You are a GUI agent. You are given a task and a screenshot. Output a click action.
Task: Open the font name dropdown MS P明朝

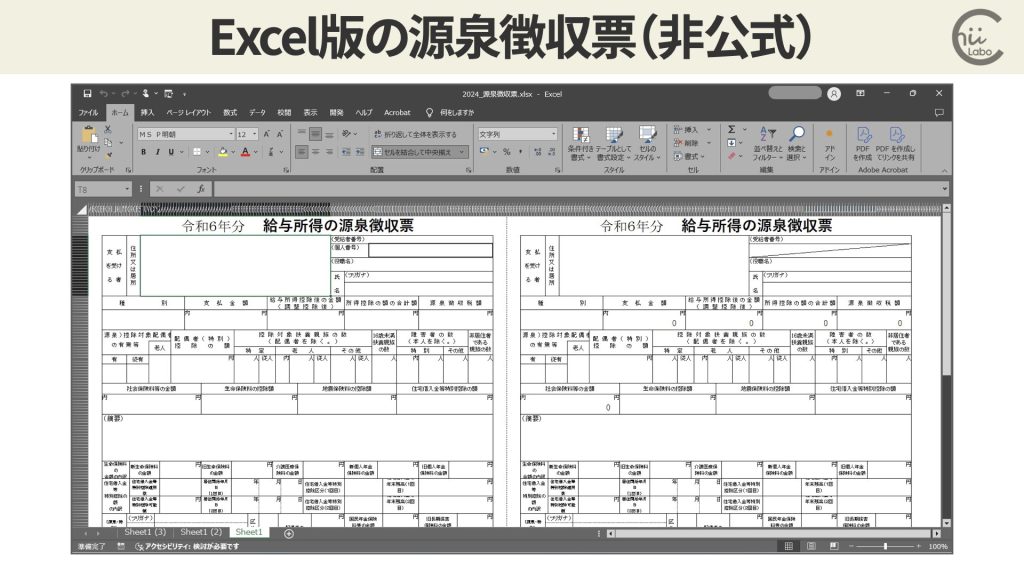click(x=231, y=134)
